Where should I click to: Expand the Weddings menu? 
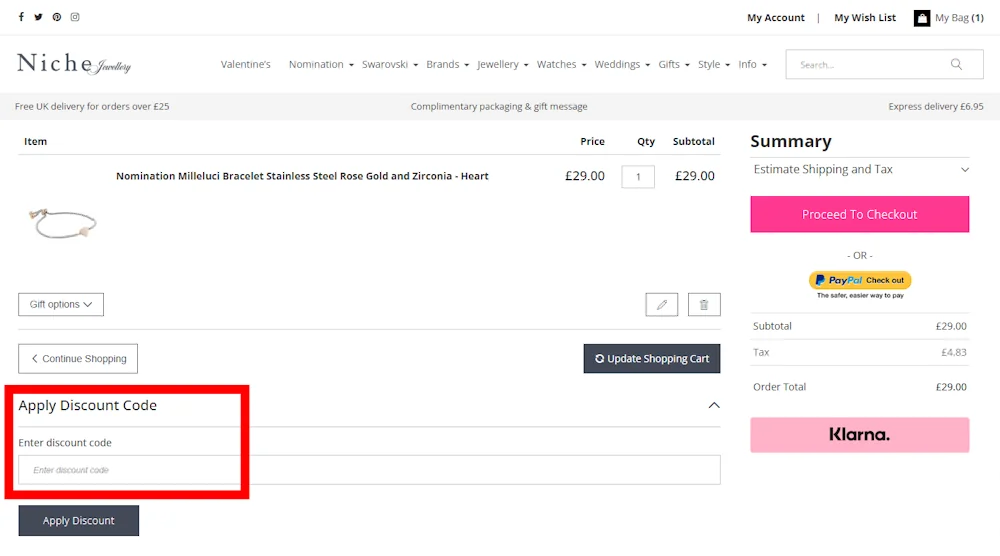[x=622, y=64]
